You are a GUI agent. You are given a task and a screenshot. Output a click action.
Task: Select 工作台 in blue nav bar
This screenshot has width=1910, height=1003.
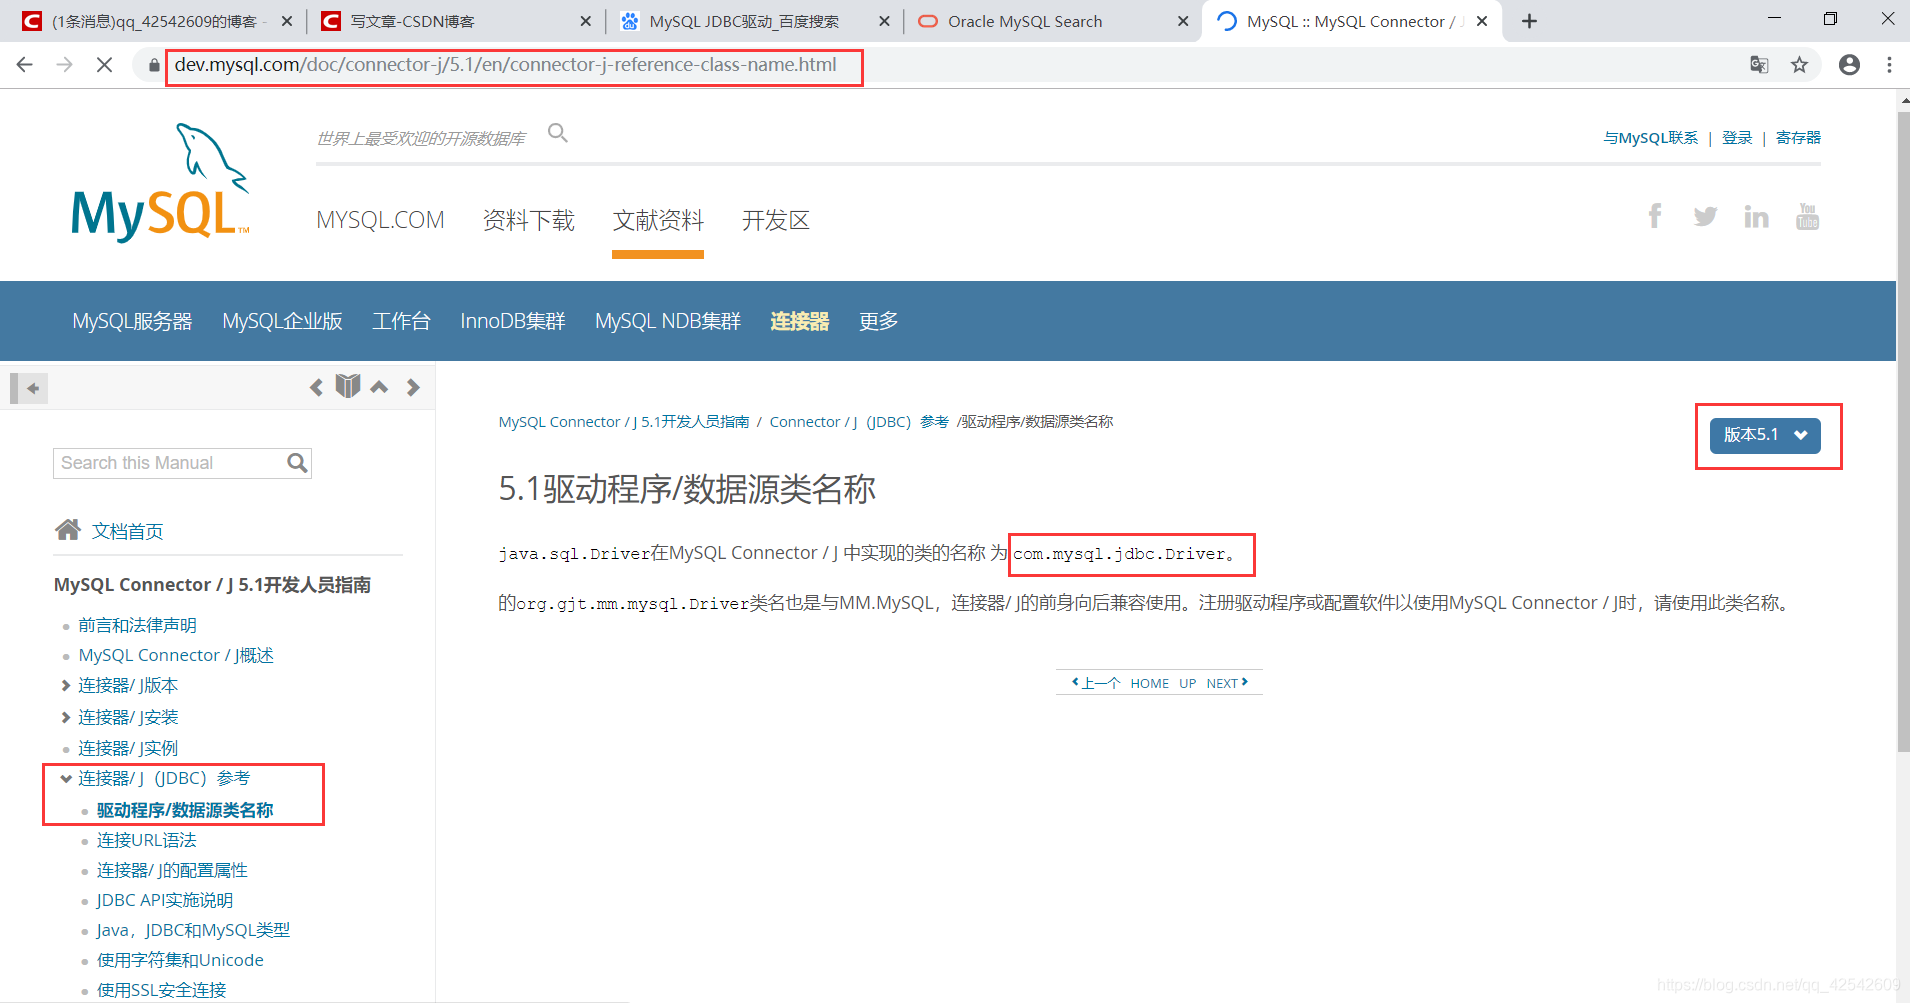tap(401, 321)
